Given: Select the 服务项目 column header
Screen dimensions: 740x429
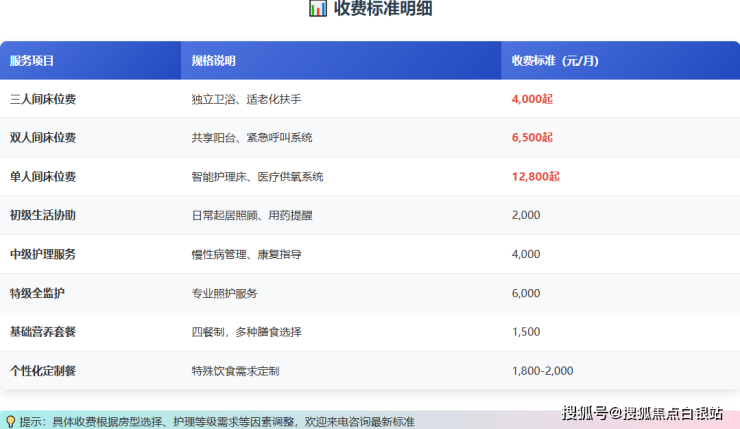Looking at the screenshot, I should 32,61.
